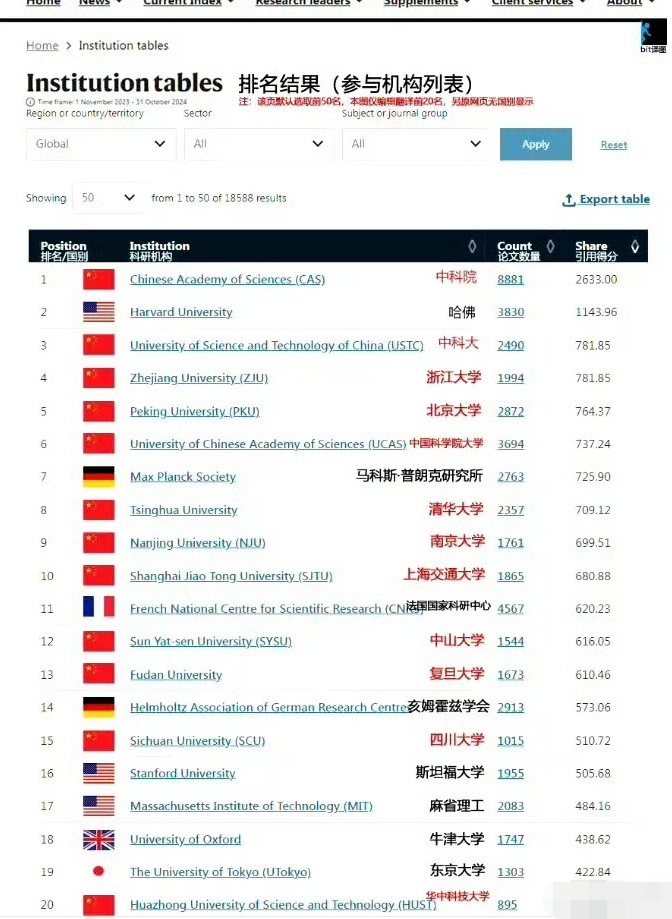Open the Max Planck Society link
Screen dimensions: 672x919
pos(183,477)
